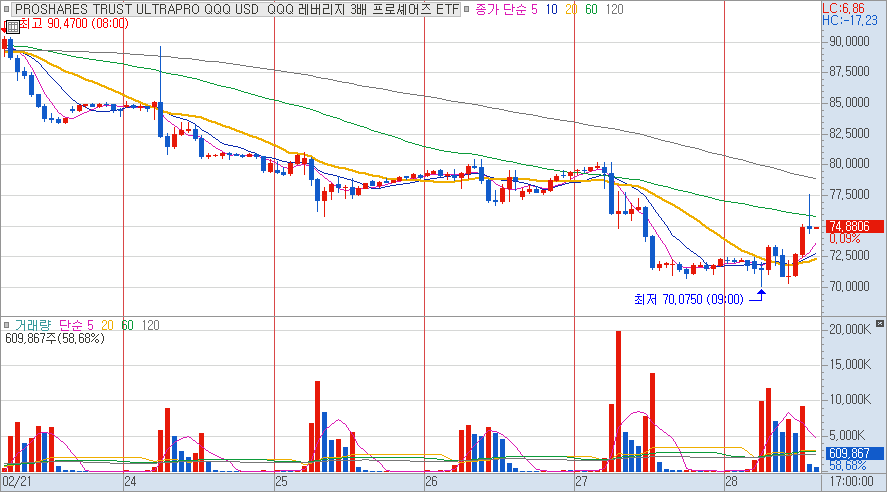Click 20,000K on the volume axis
Screen dimensions: 887x492
[x=850, y=329]
